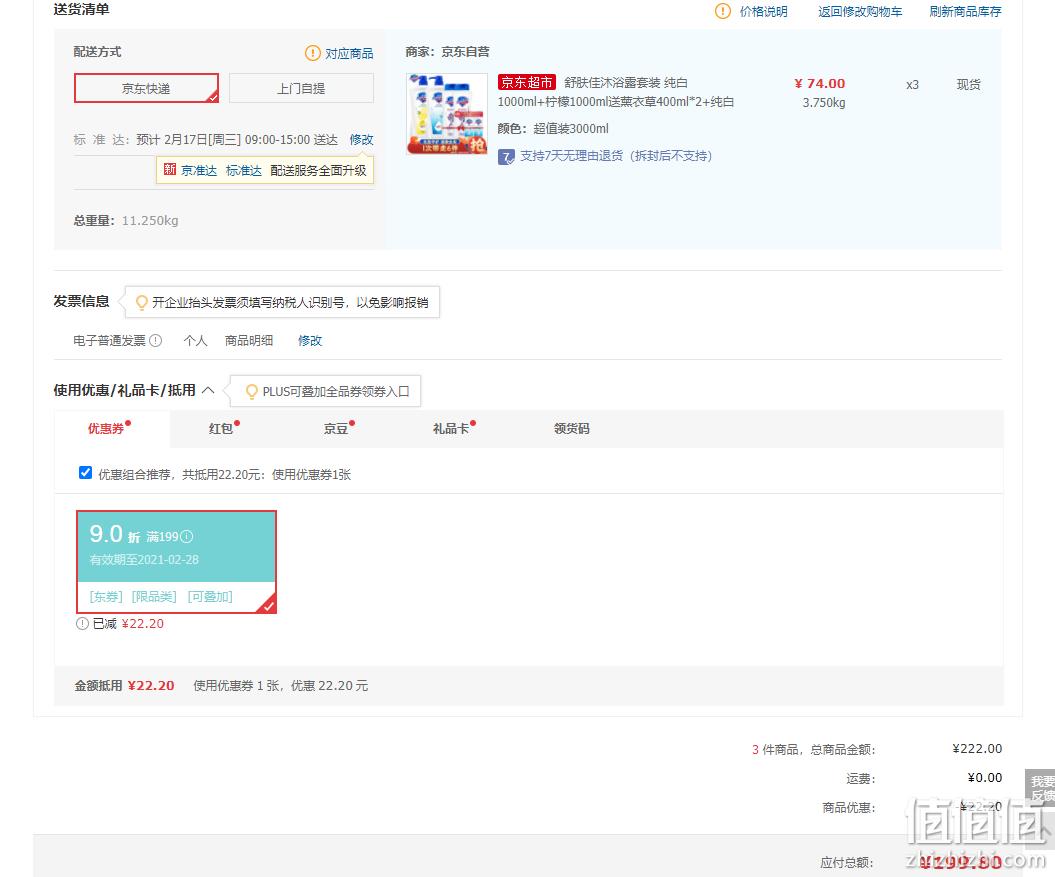Click the 现货 stock status
This screenshot has height=877, width=1055.
pyautogui.click(x=968, y=84)
